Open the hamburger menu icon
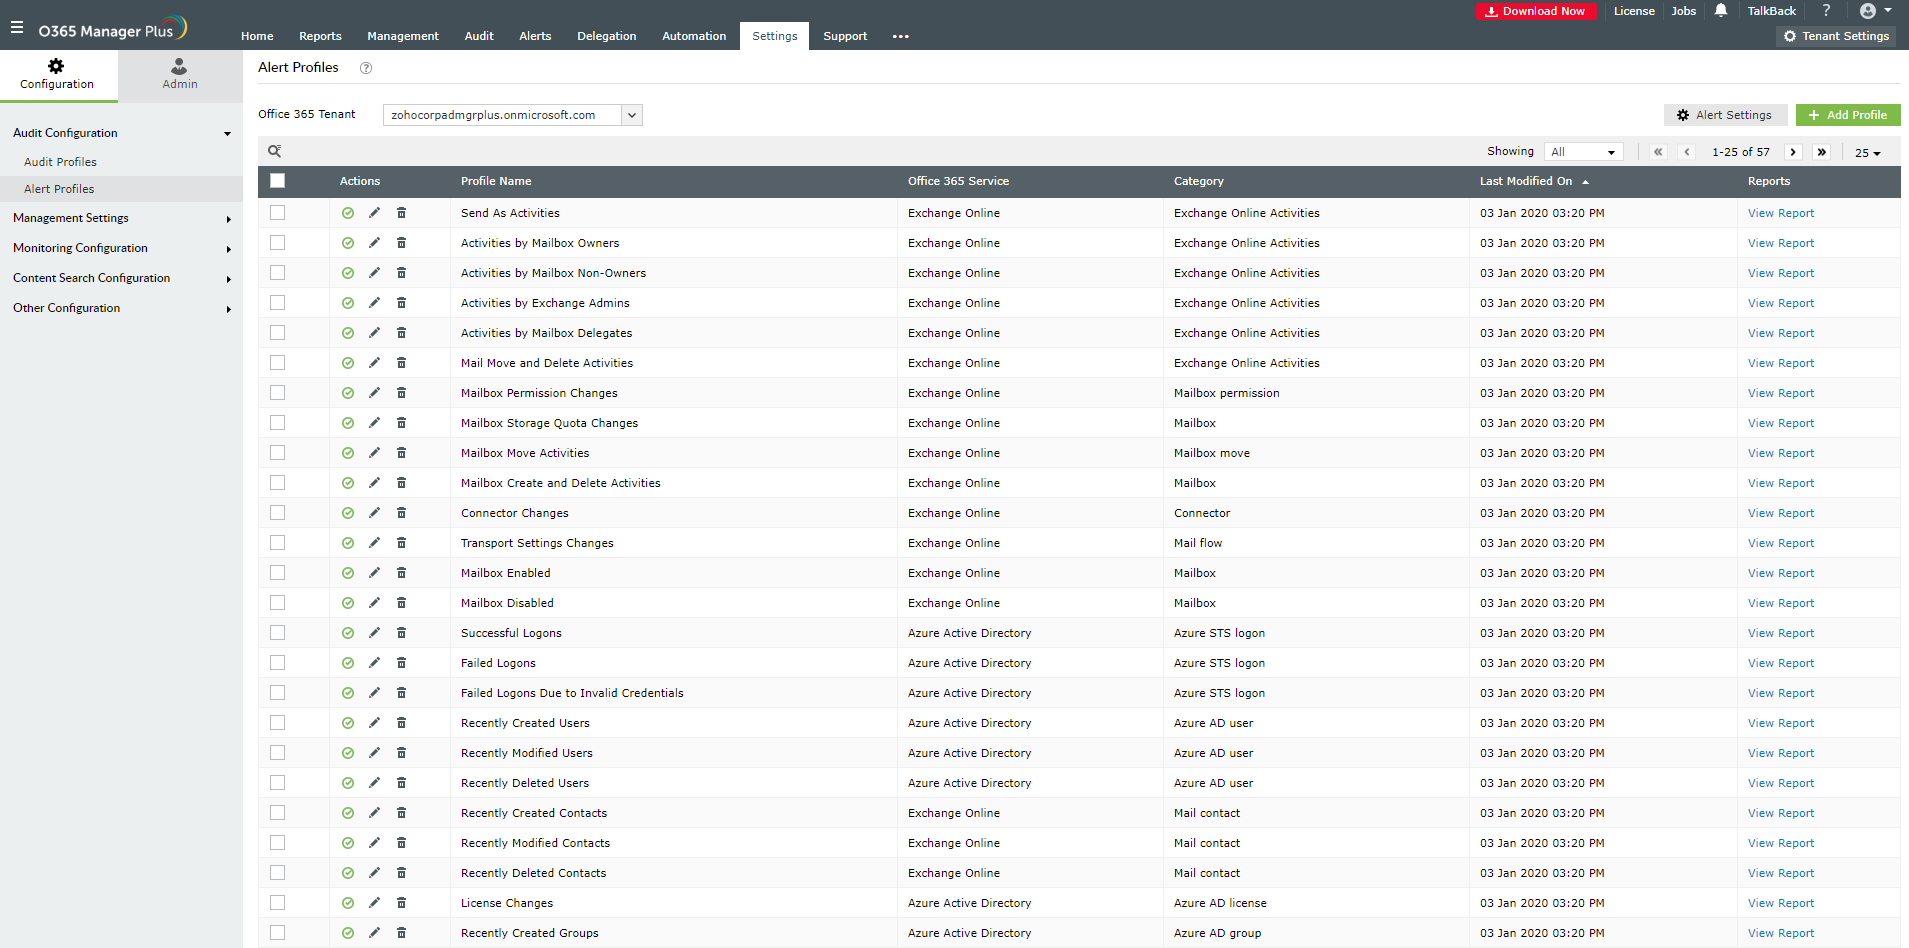The image size is (1909, 948). pos(17,28)
